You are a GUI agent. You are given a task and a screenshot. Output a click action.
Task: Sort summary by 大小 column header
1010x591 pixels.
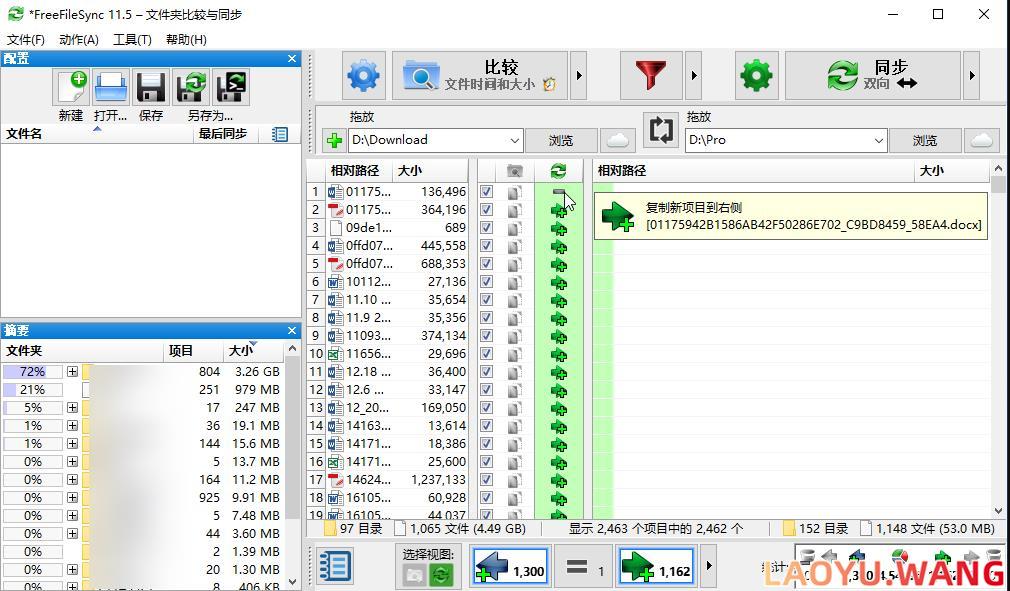[x=253, y=350]
